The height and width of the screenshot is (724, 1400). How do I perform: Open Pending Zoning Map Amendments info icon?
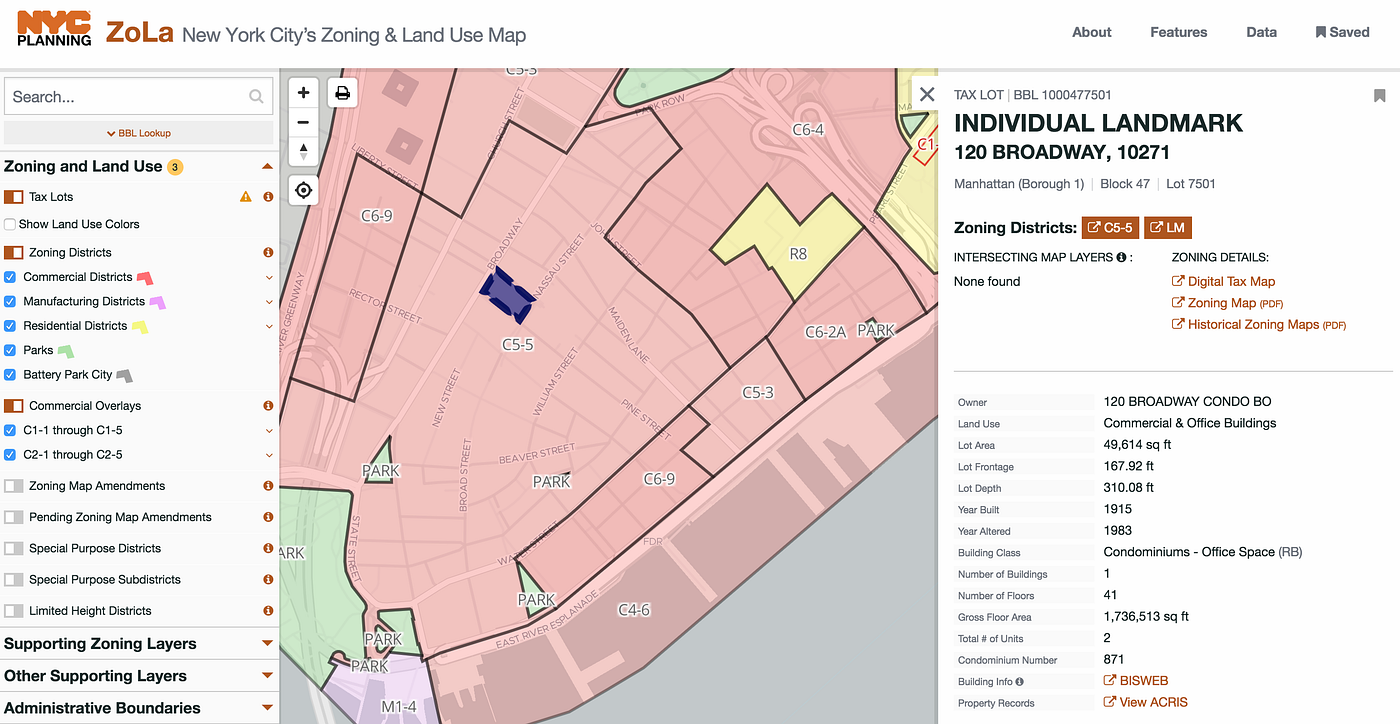[x=268, y=517]
